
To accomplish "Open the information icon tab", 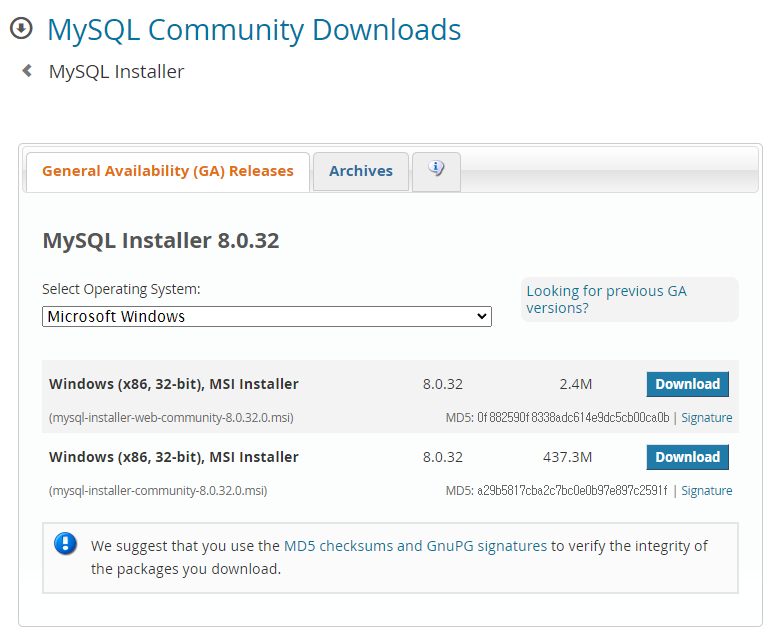I will coord(436,171).
